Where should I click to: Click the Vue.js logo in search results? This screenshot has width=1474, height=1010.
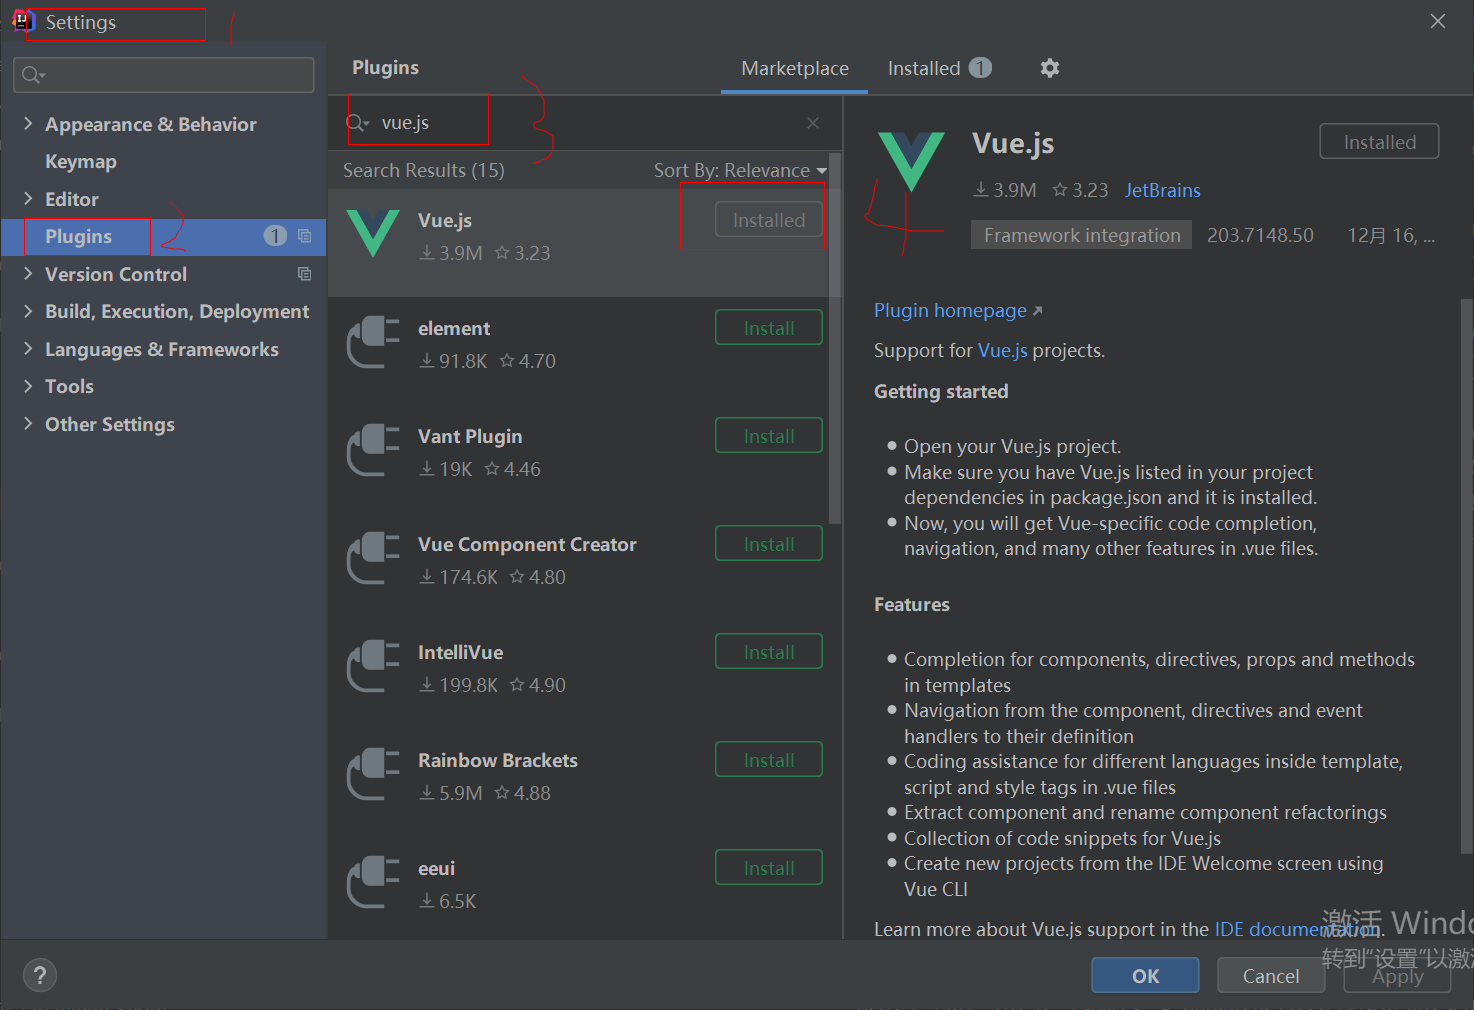(x=373, y=233)
